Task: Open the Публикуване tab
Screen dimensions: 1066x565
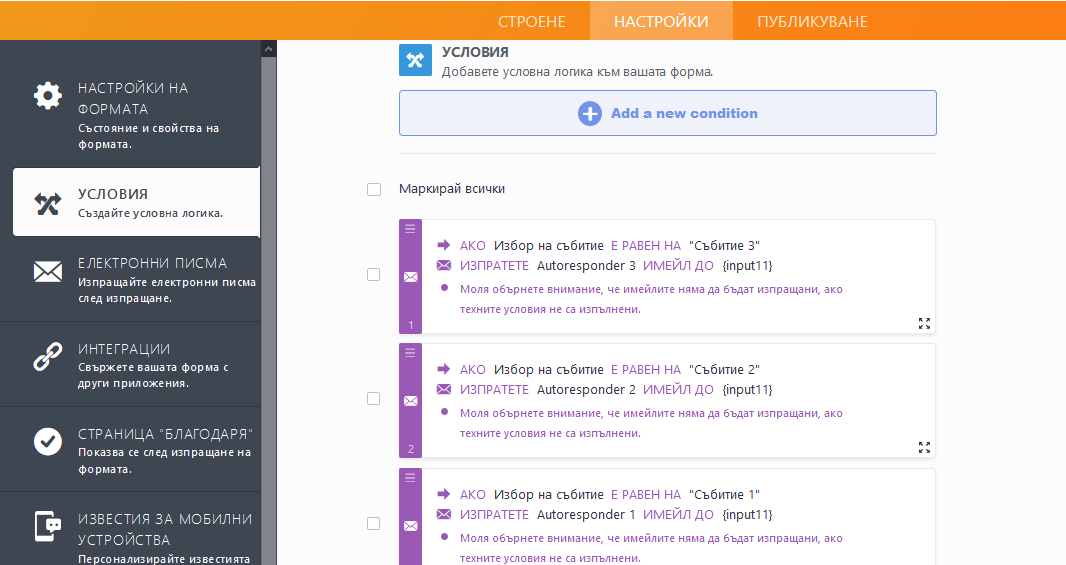Action: click(x=812, y=21)
